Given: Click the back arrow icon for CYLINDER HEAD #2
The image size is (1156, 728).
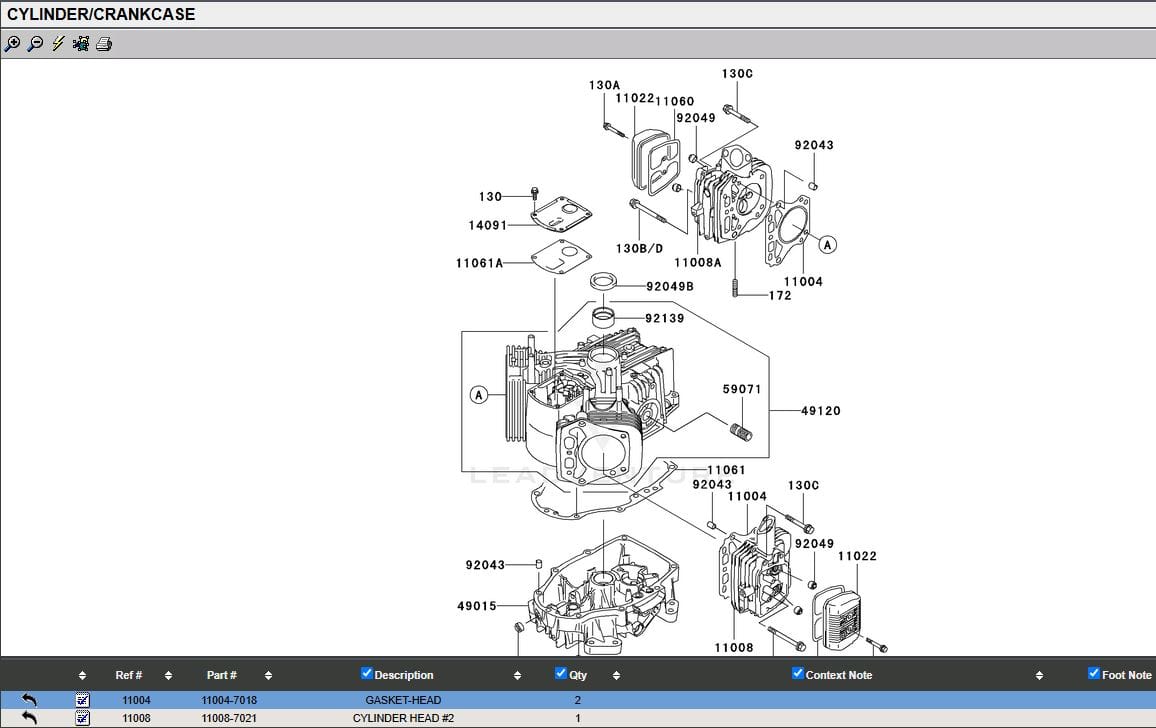Looking at the screenshot, I should point(29,718).
